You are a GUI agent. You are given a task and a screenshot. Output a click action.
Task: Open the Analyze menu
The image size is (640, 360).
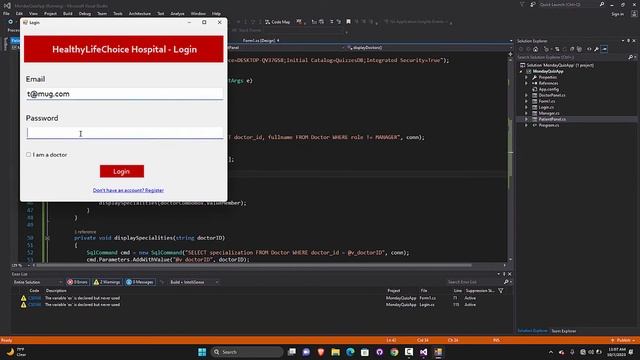pos(177,13)
